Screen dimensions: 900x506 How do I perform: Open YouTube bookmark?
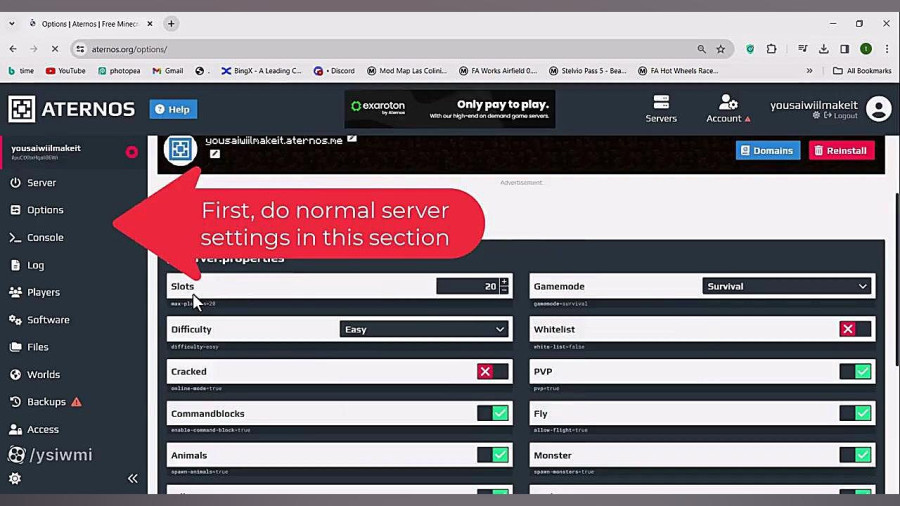[65, 71]
